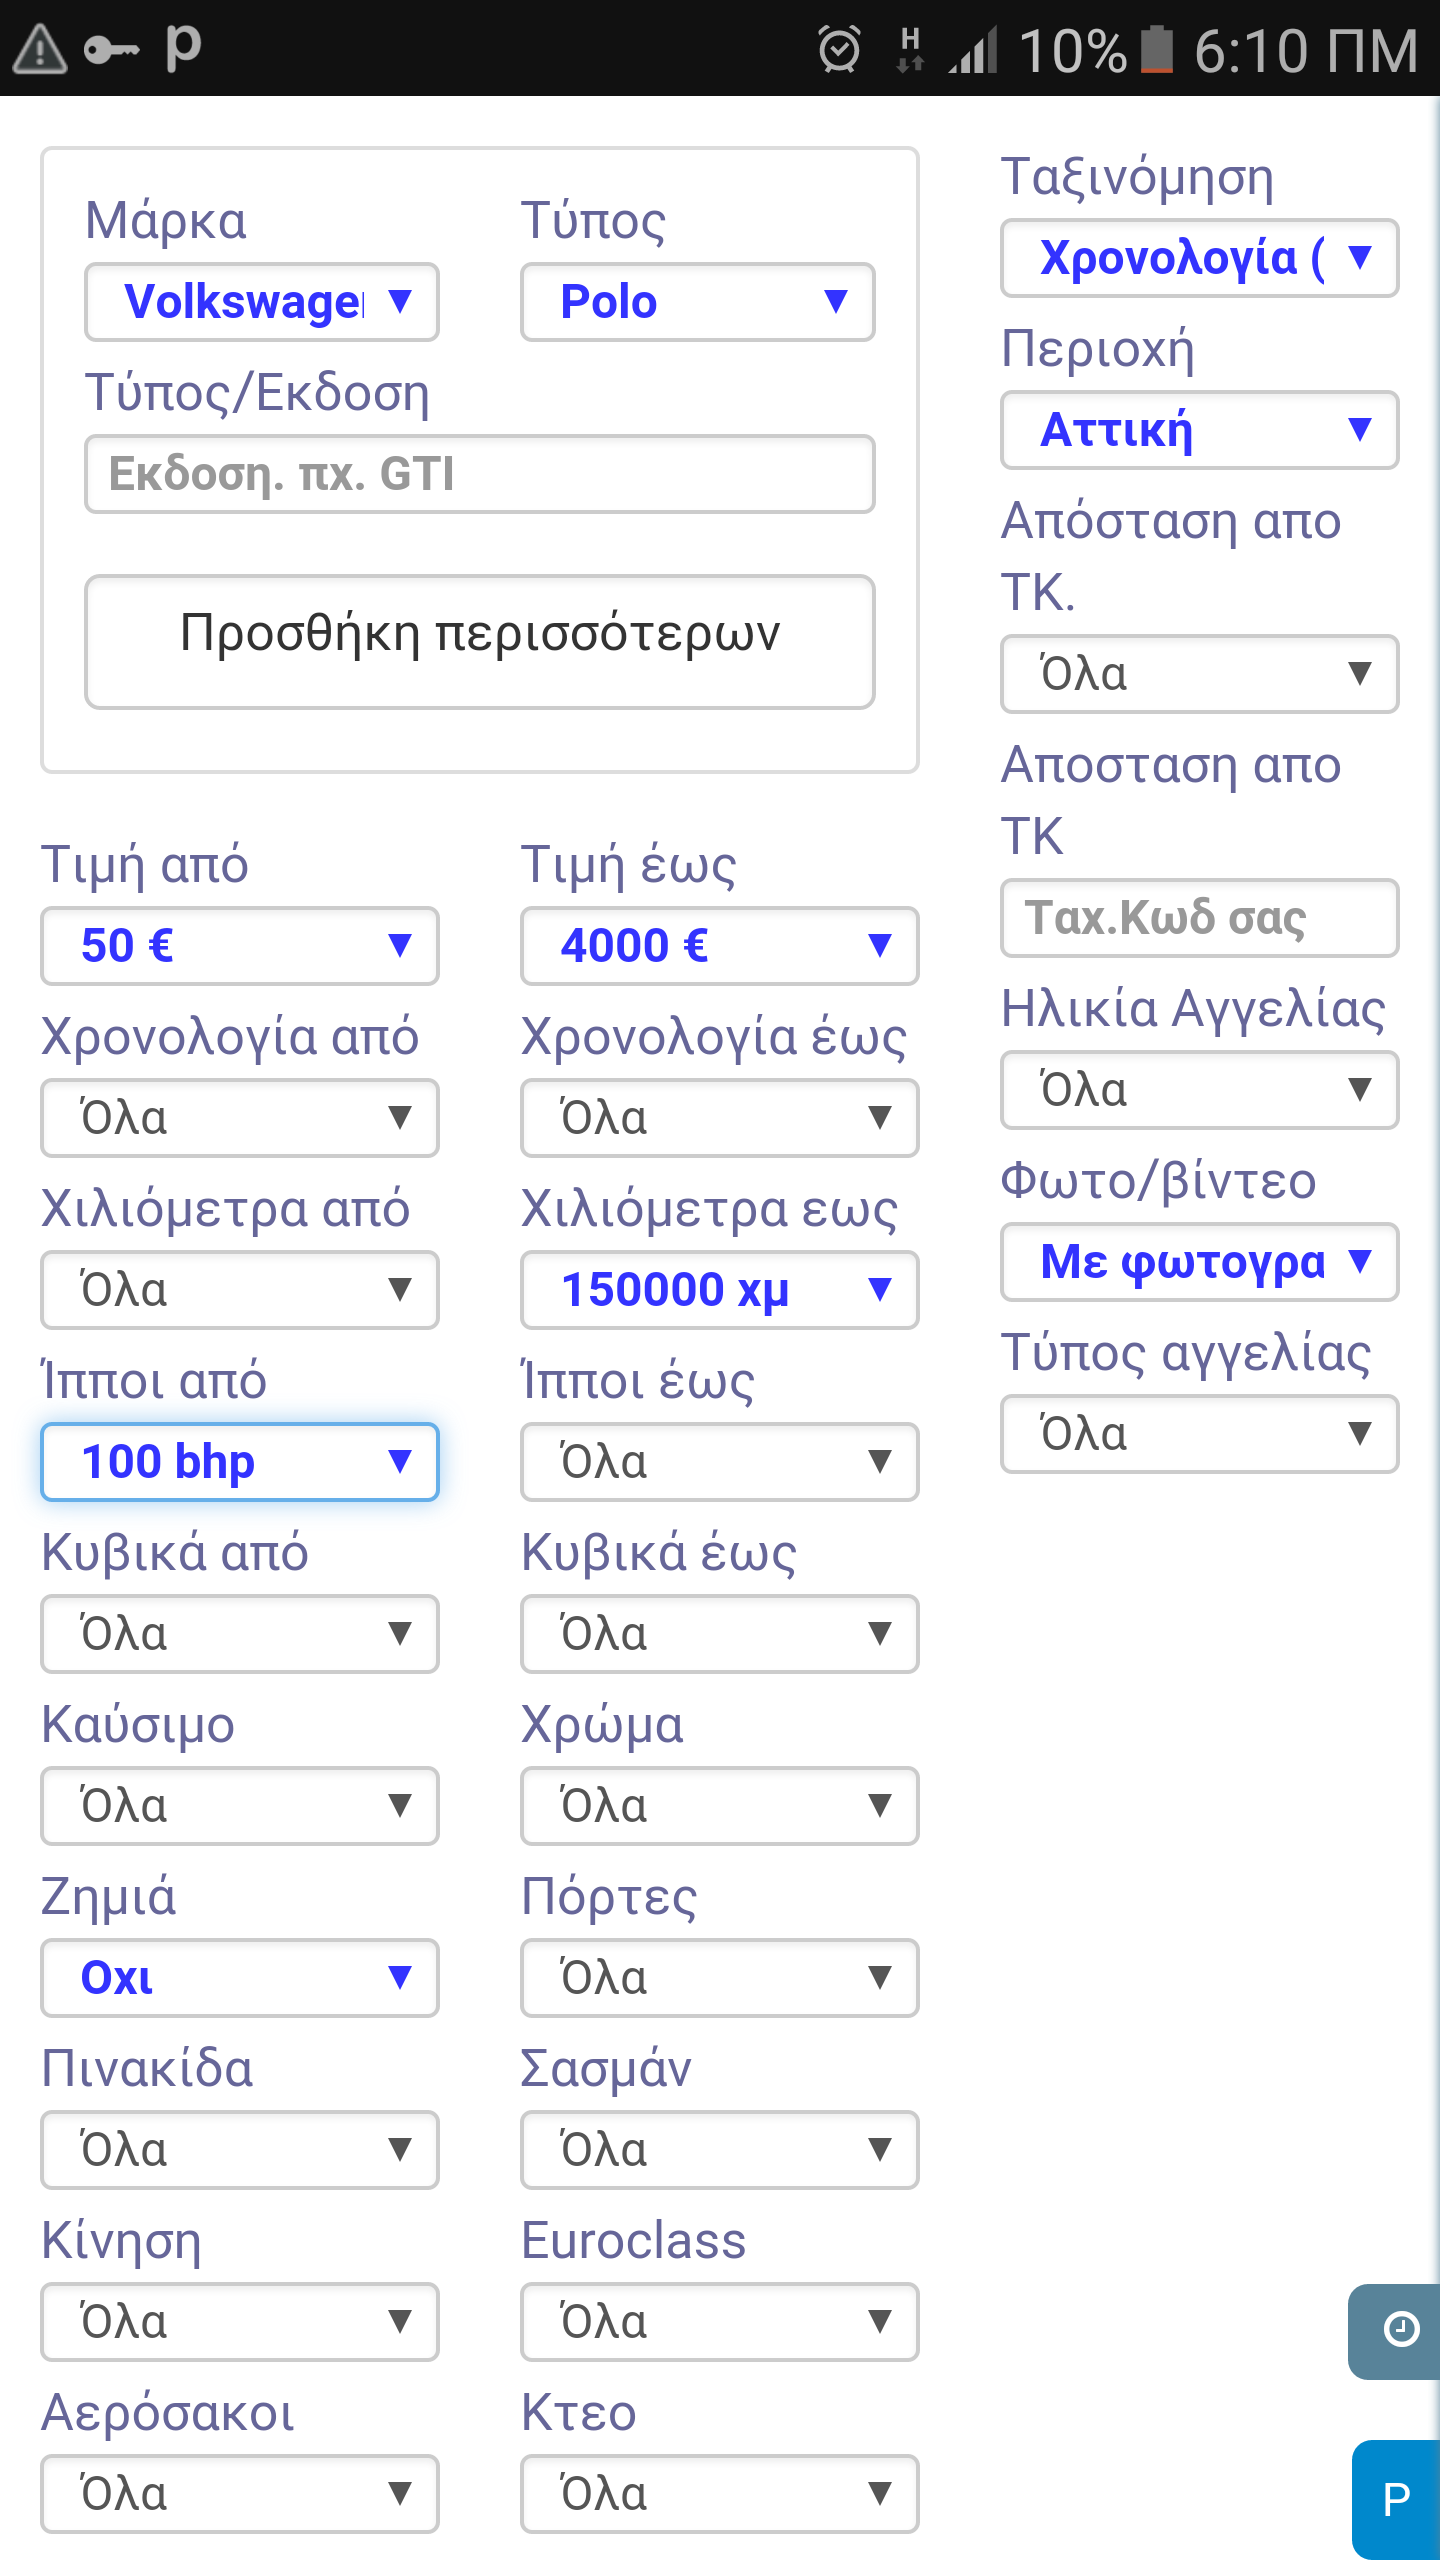Open Τιμή έως dropdown showing 4000 €

click(720, 946)
